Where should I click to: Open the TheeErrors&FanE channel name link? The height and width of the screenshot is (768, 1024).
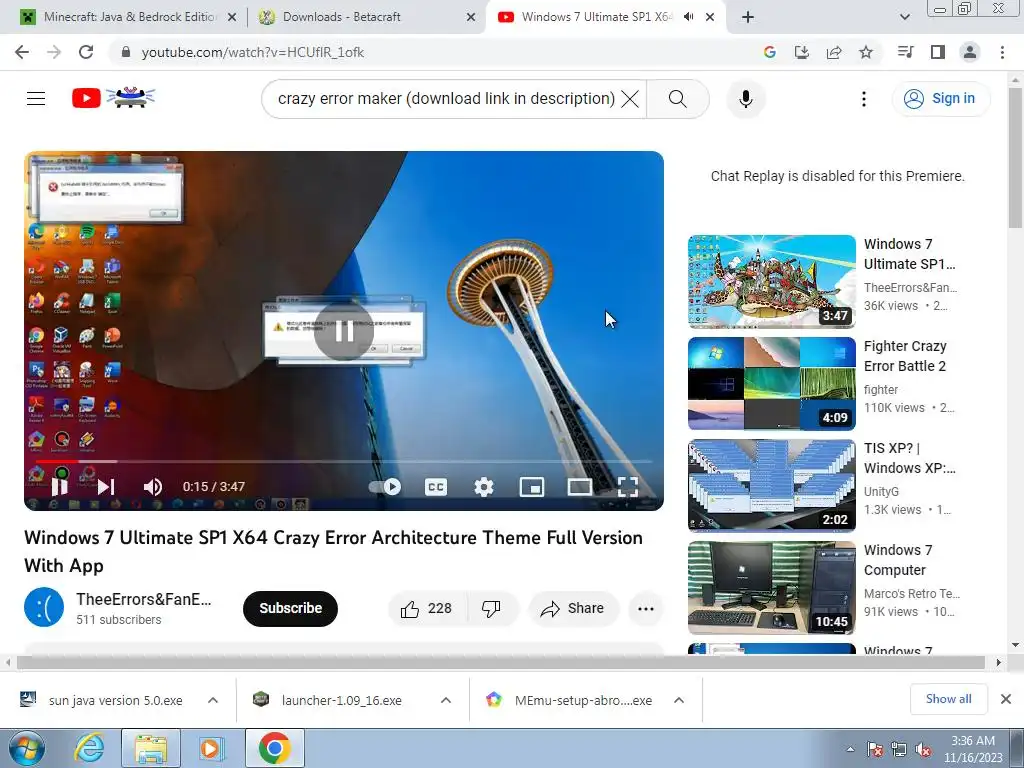144,599
